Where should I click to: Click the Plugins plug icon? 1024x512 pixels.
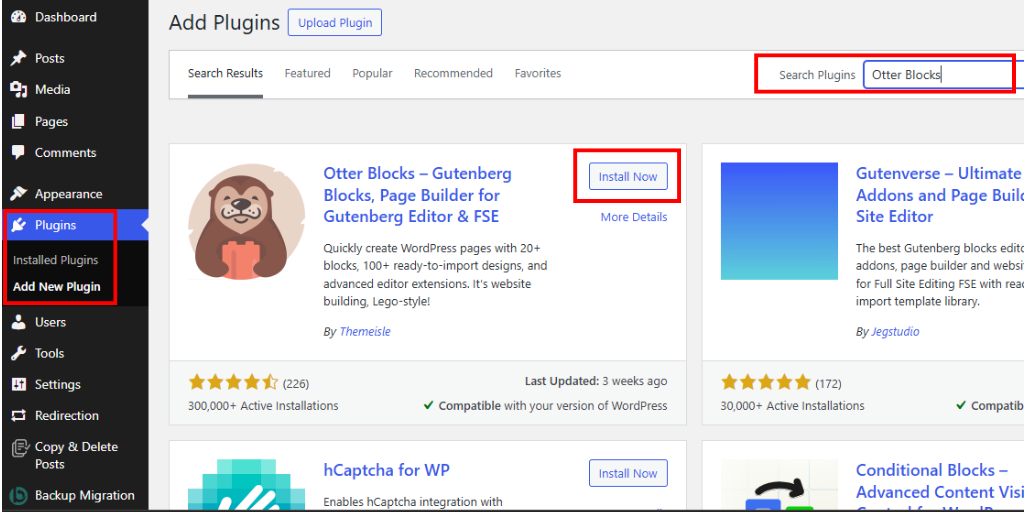[18, 225]
